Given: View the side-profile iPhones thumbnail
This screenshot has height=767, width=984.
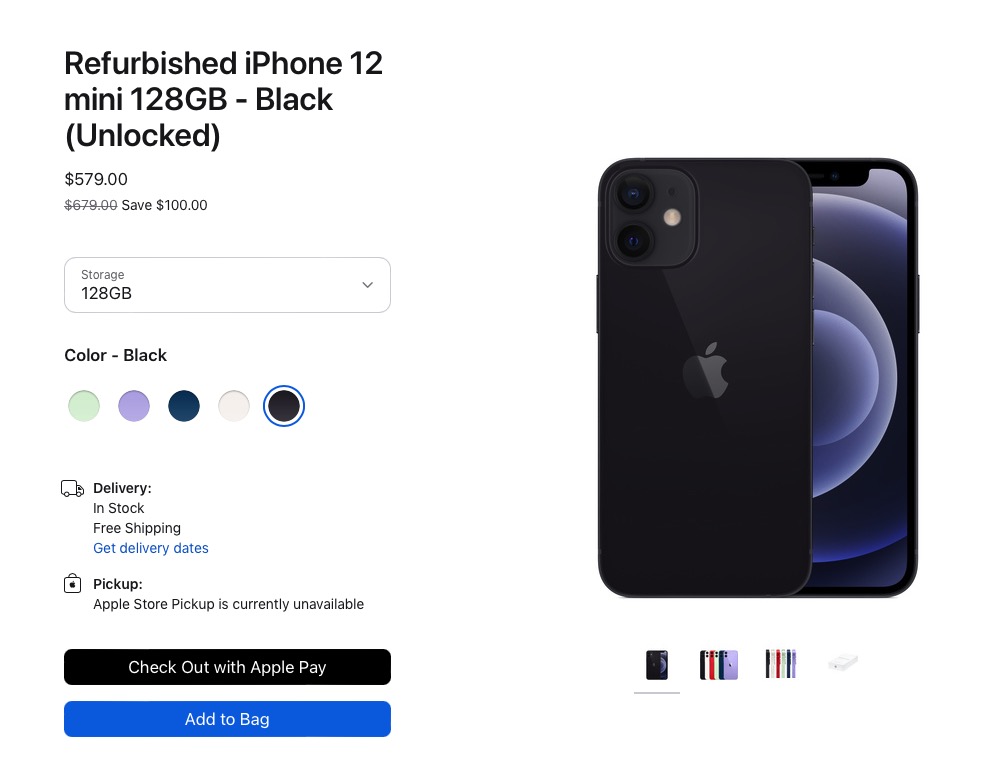Looking at the screenshot, I should coord(781,664).
